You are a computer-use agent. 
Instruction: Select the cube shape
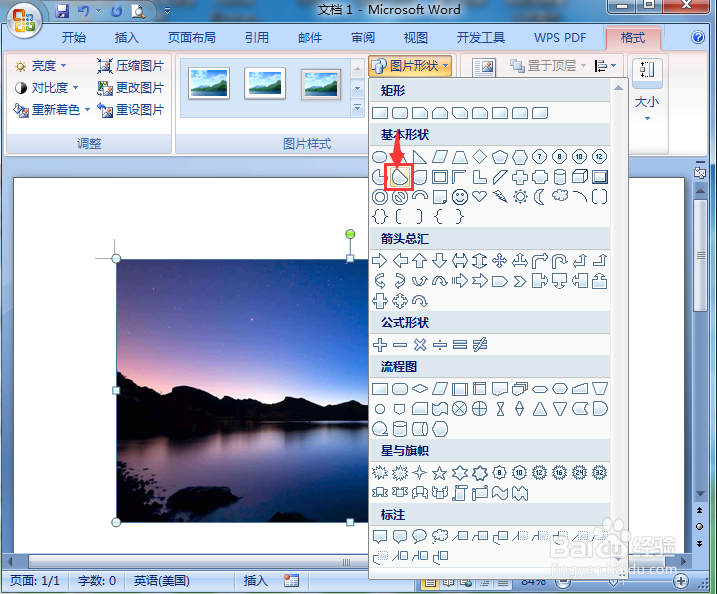580,177
